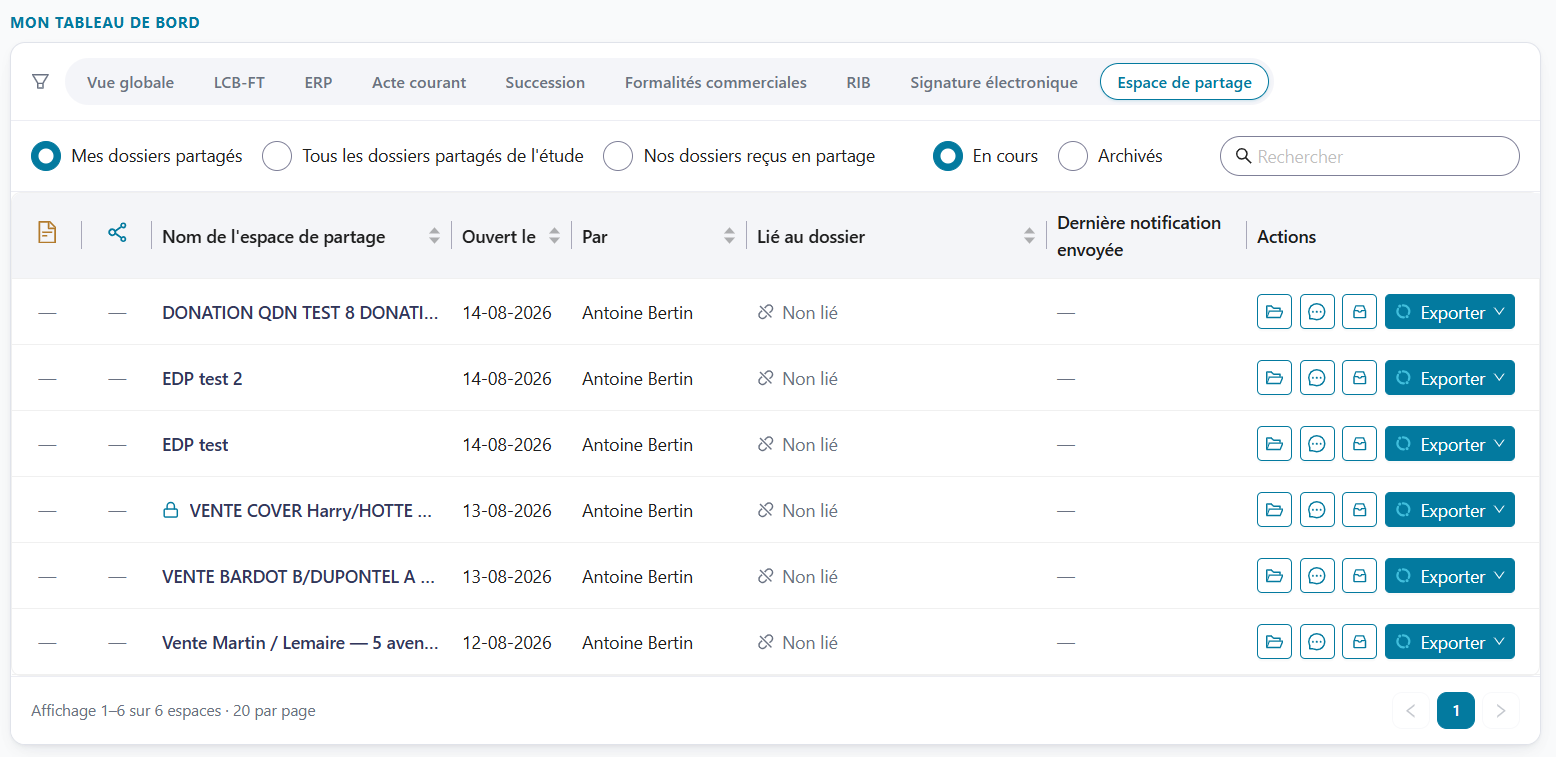
Task: Open the LCB-FT tab
Action: click(239, 82)
